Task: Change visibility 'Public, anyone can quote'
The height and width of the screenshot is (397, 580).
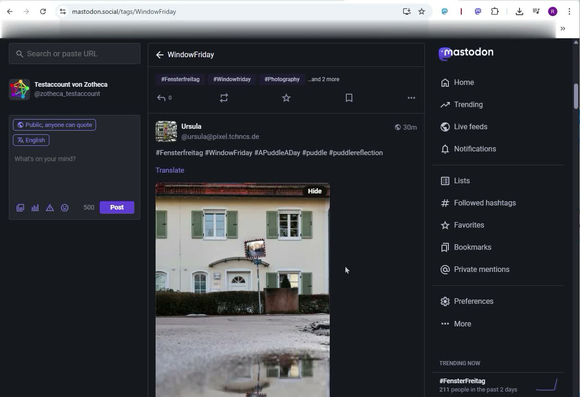Action: tap(55, 125)
